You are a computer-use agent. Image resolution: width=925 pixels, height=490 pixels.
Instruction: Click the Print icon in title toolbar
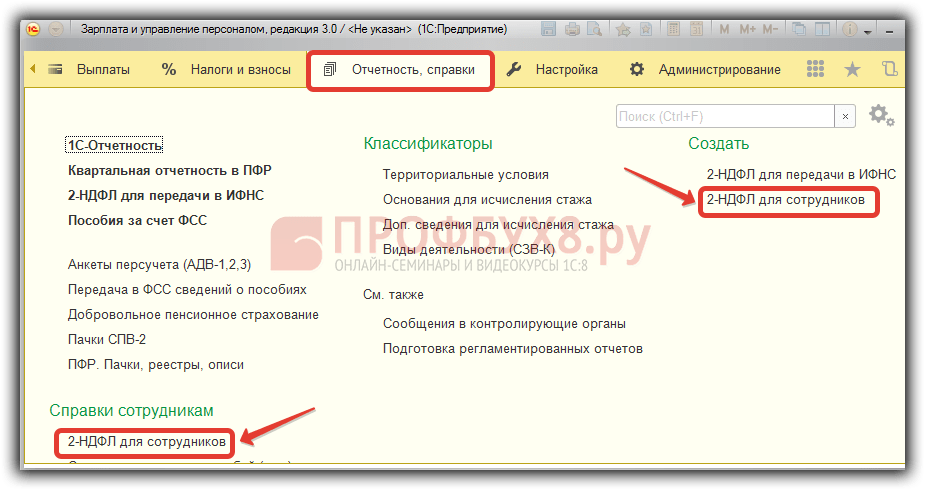(572, 30)
